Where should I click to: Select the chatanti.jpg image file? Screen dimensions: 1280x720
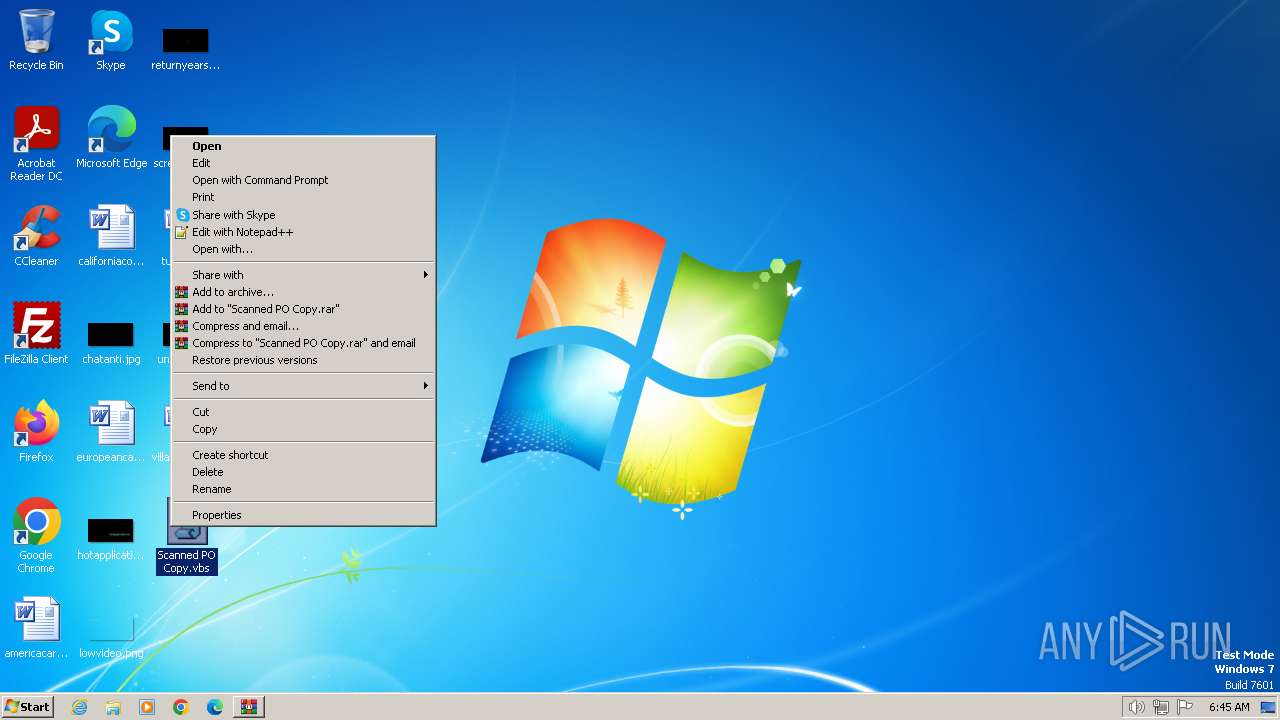[x=111, y=341]
